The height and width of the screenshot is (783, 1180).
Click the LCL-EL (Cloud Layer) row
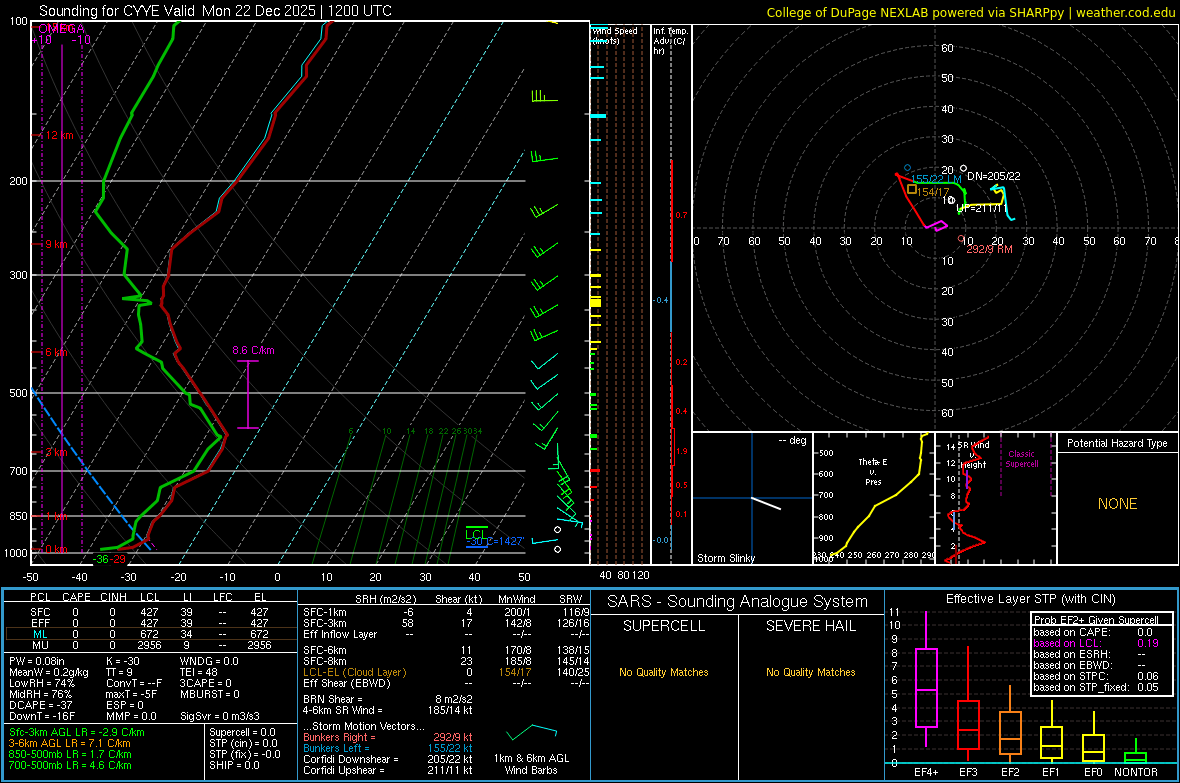pyautogui.click(x=446, y=672)
